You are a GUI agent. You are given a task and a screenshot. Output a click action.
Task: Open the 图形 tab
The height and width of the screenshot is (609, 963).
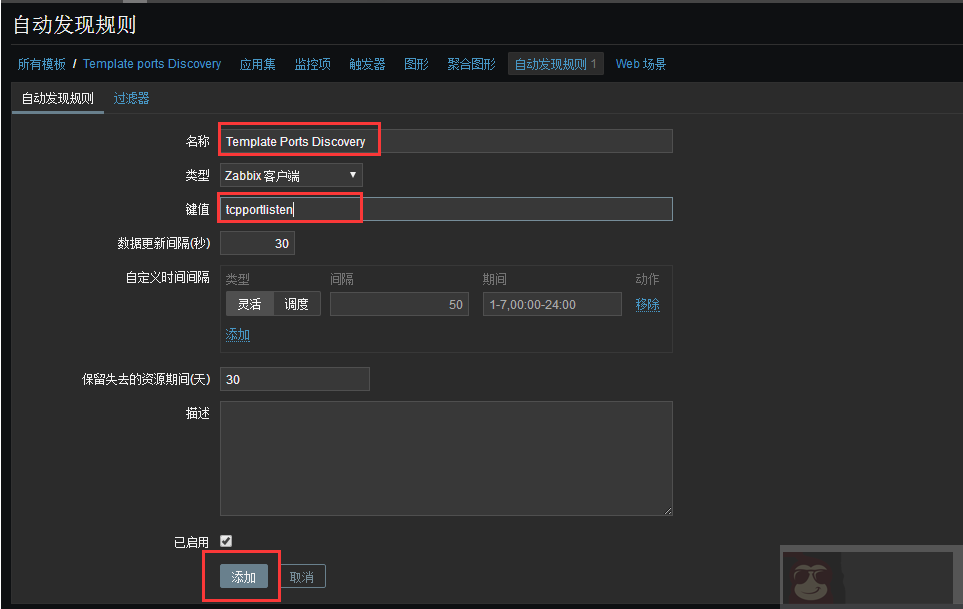point(416,63)
